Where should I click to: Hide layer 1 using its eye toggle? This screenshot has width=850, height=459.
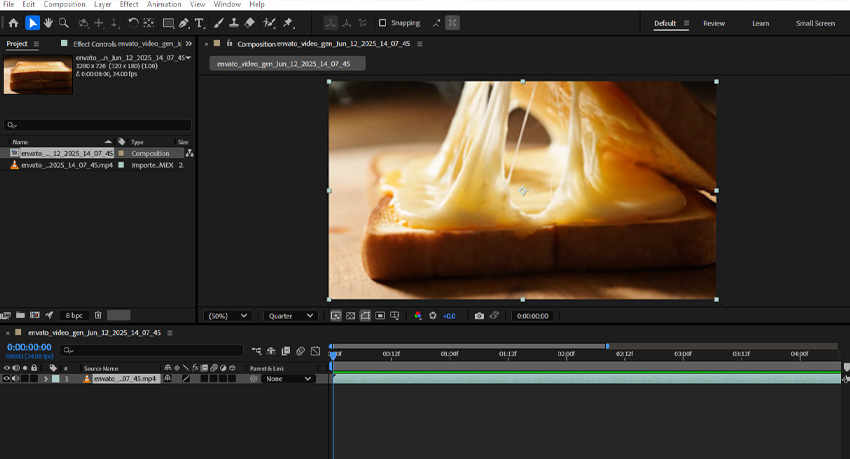point(6,379)
